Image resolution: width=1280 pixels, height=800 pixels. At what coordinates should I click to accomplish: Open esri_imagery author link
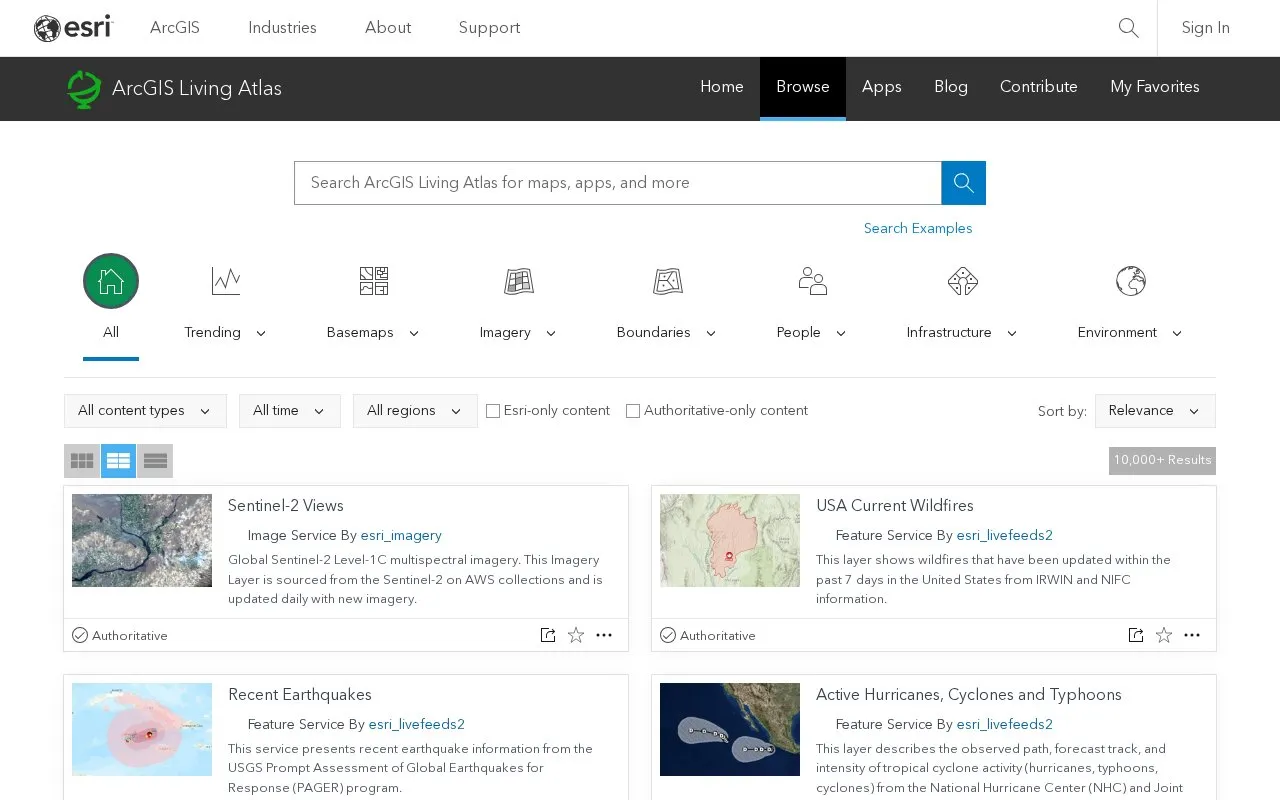(401, 535)
